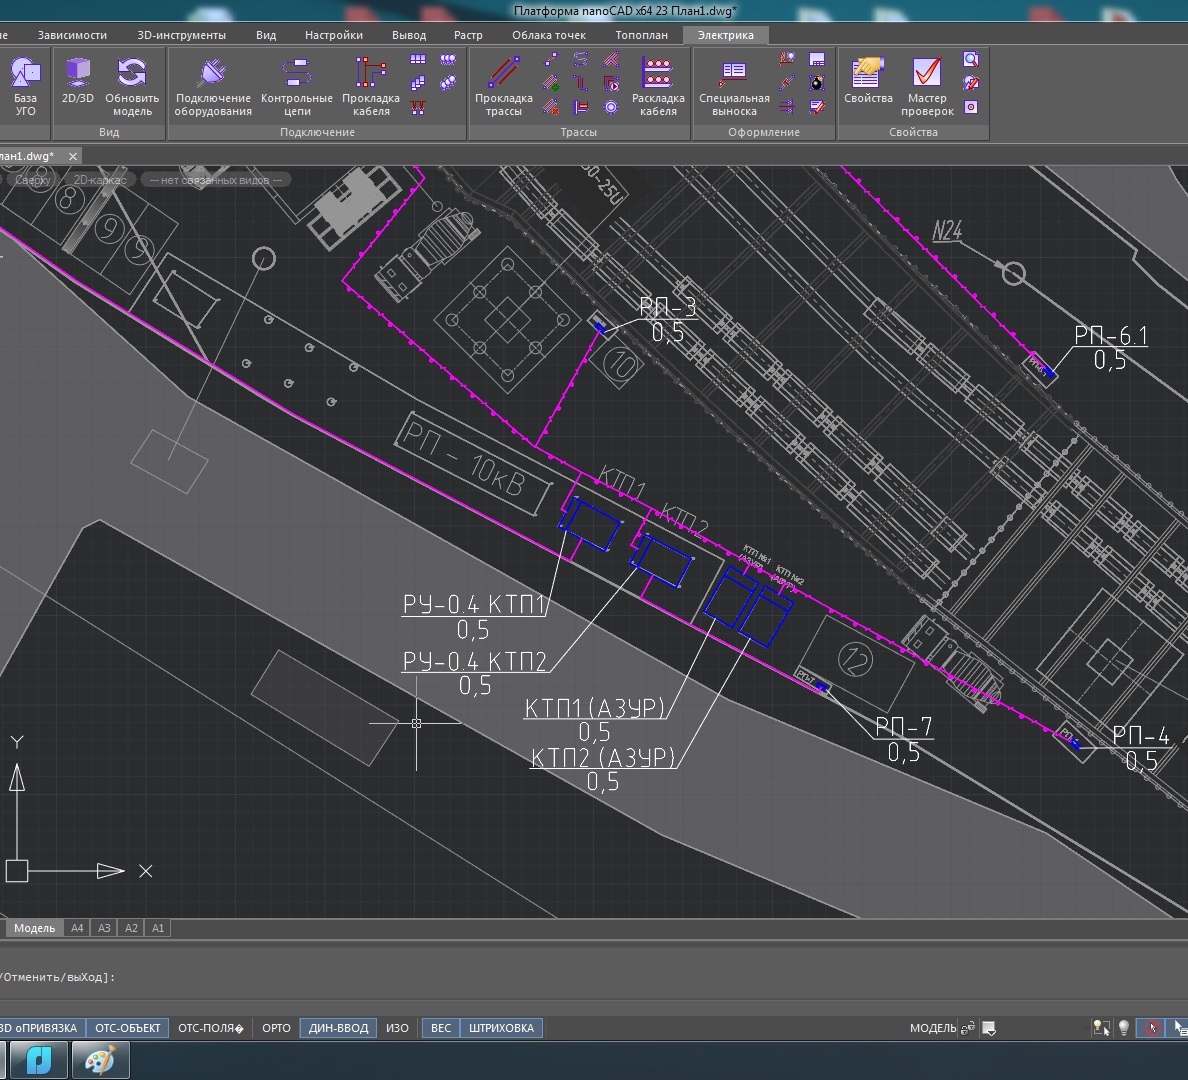Open the Раскладка кабеля tool
The image size is (1188, 1080).
pyautogui.click(x=658, y=85)
